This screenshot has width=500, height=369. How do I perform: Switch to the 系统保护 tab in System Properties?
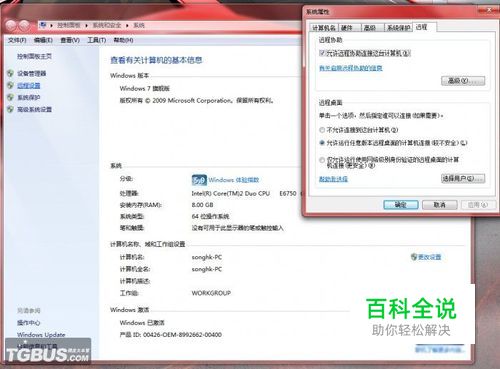point(398,28)
